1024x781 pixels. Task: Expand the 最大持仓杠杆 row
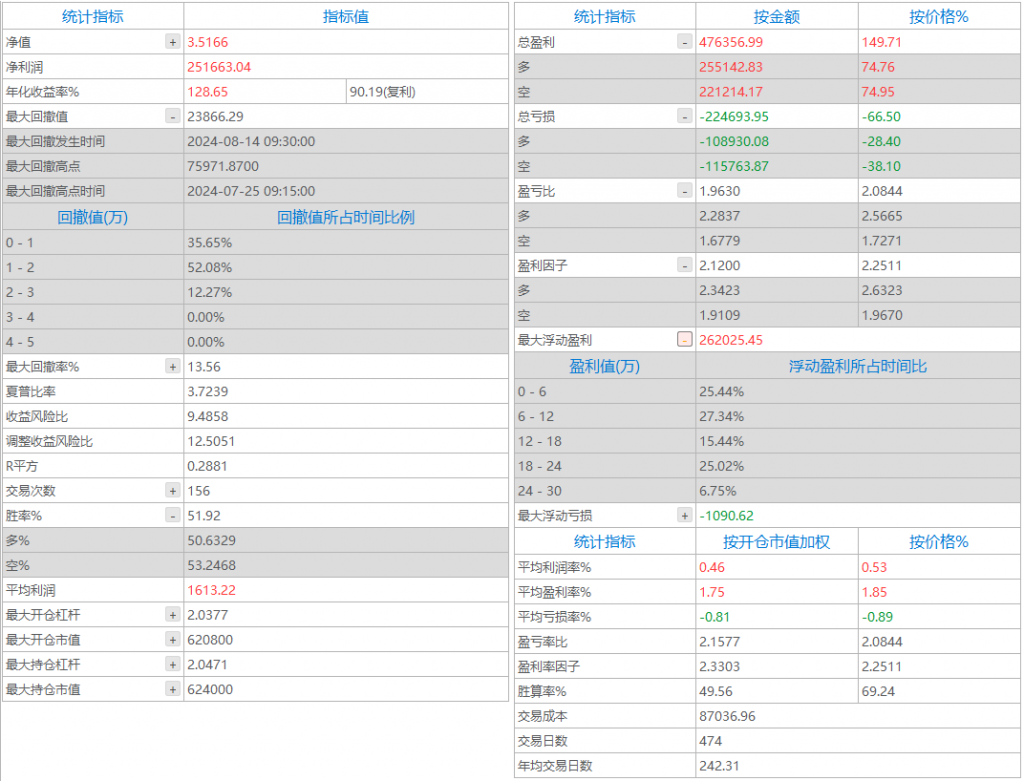[173, 664]
